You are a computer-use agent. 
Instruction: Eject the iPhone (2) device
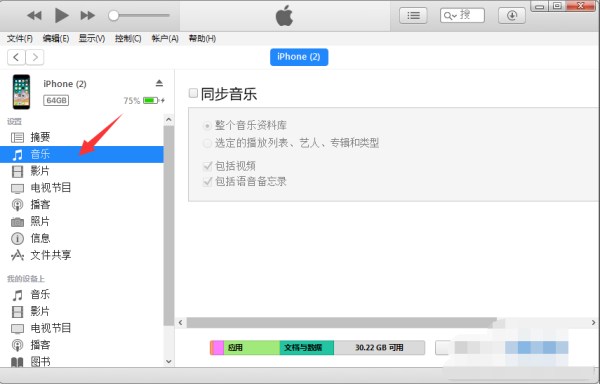click(x=159, y=83)
